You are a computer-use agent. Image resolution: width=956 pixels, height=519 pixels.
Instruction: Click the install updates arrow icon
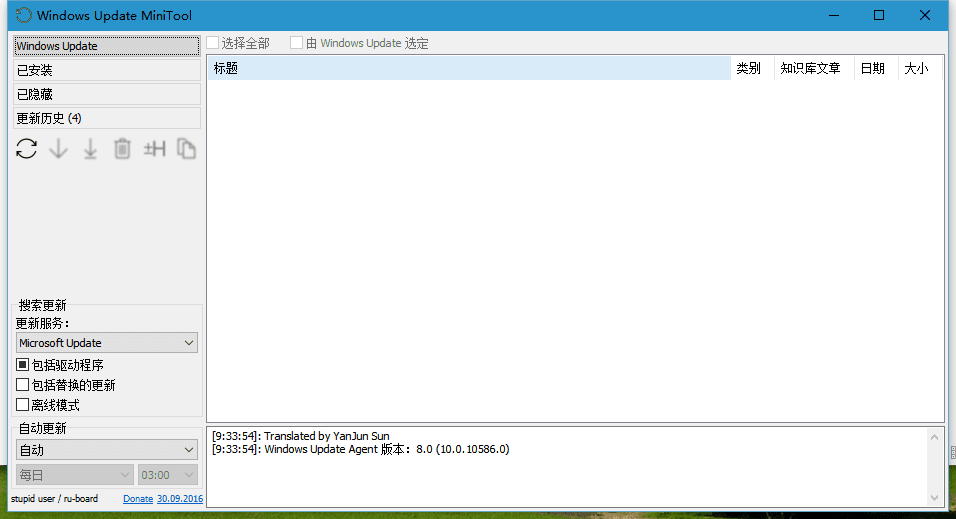tap(90, 149)
